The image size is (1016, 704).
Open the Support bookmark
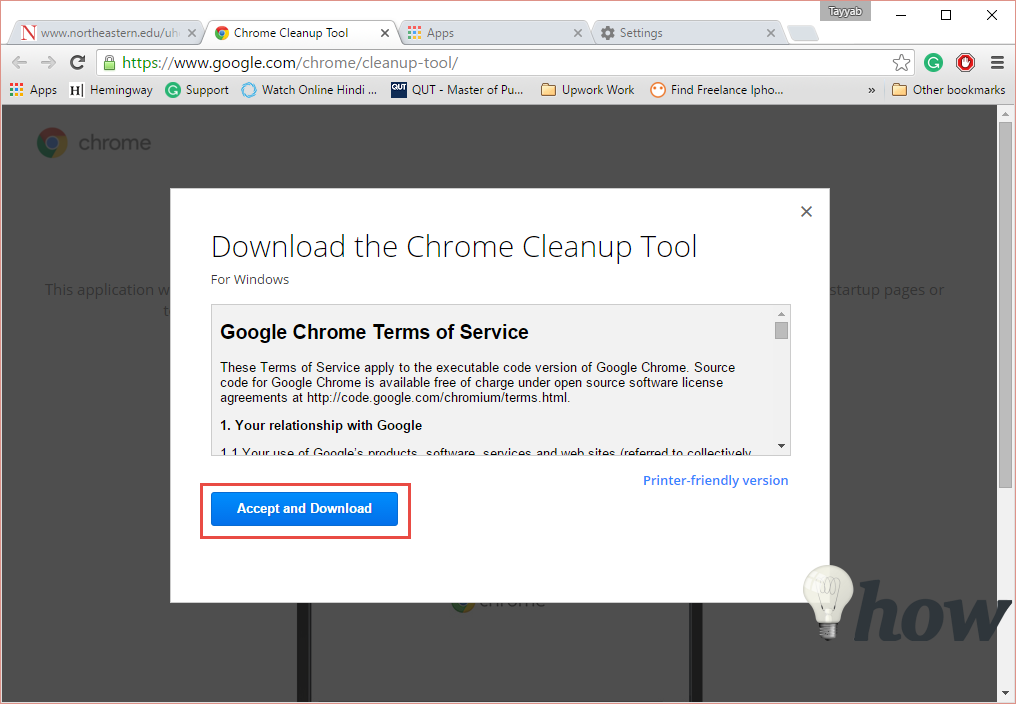(x=197, y=89)
